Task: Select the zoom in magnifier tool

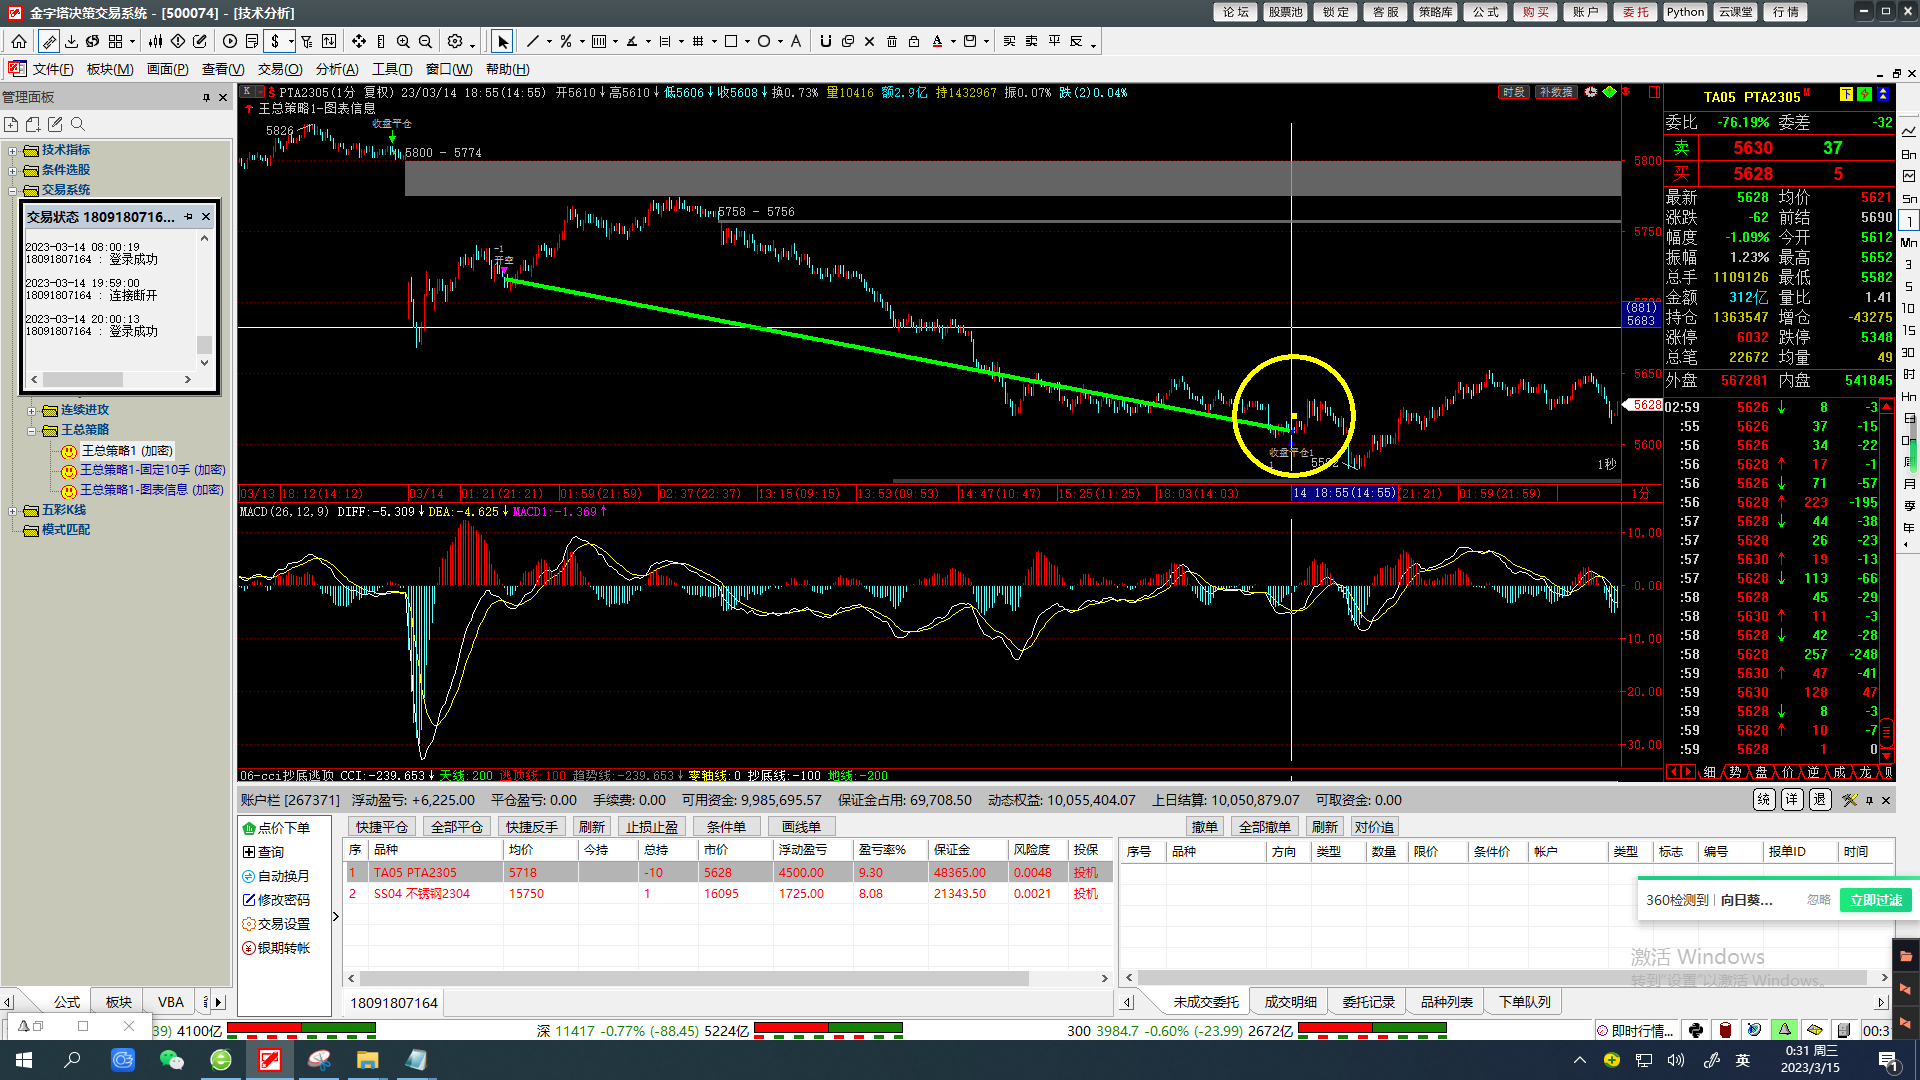Action: click(403, 41)
